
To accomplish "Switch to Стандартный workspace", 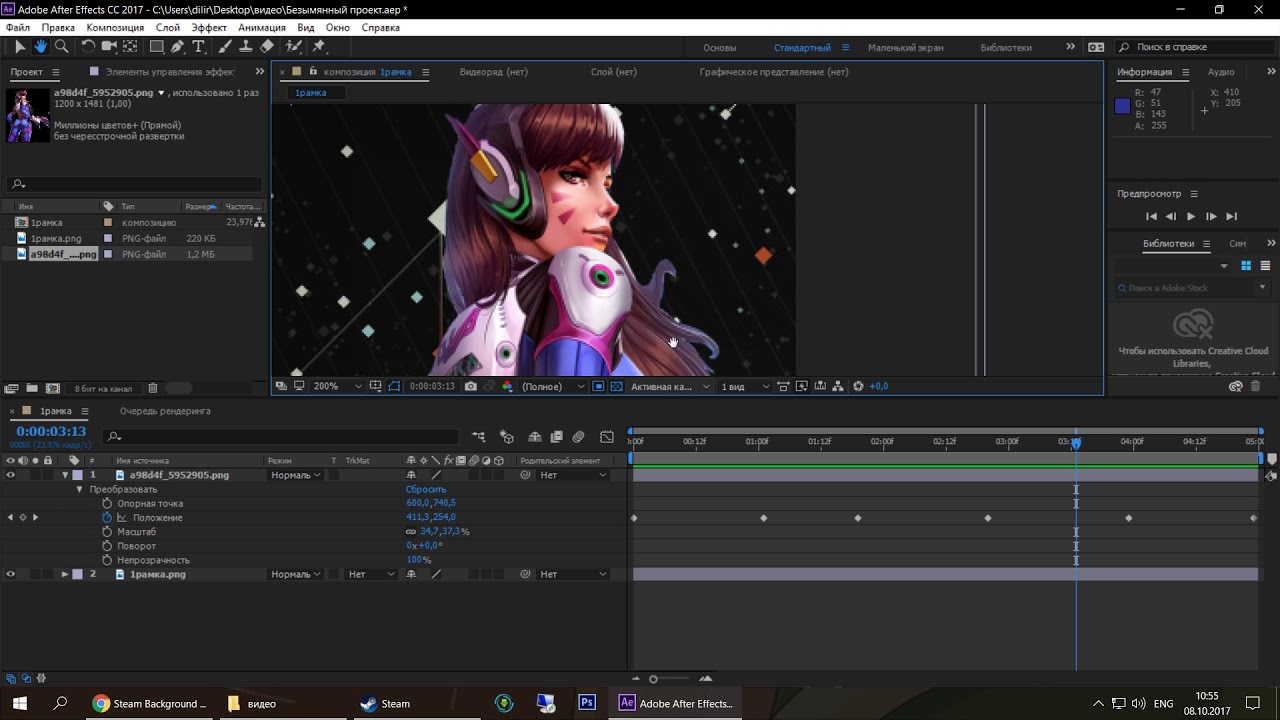I will (802, 48).
